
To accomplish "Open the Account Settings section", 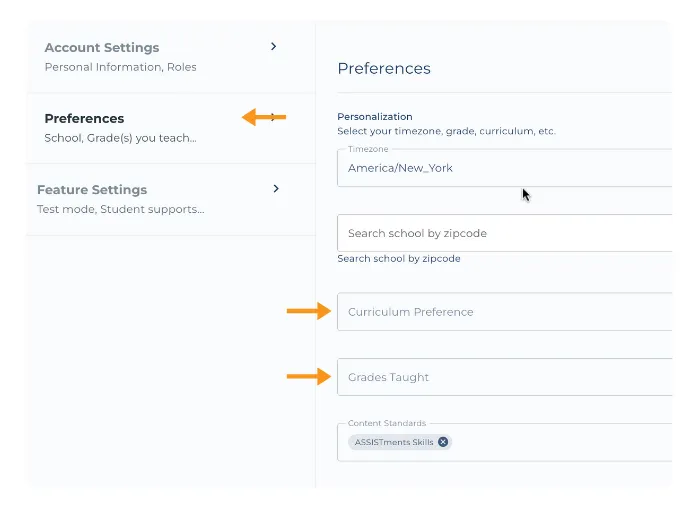I will pos(102,48).
